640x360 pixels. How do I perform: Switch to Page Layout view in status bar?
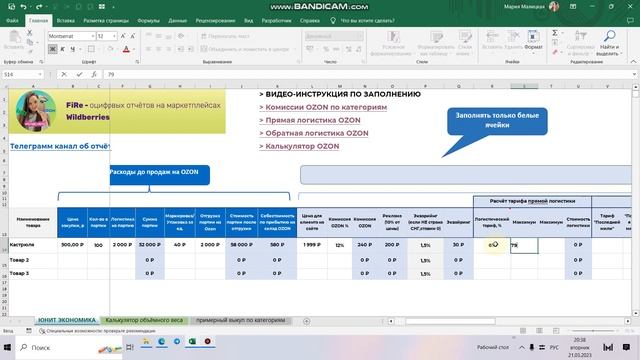[539, 331]
